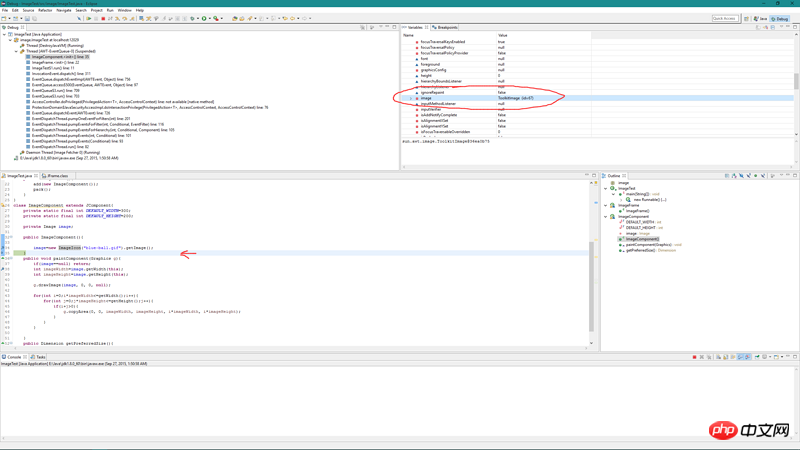Click the green Run launch icon
800x450 pixels.
(204, 18)
